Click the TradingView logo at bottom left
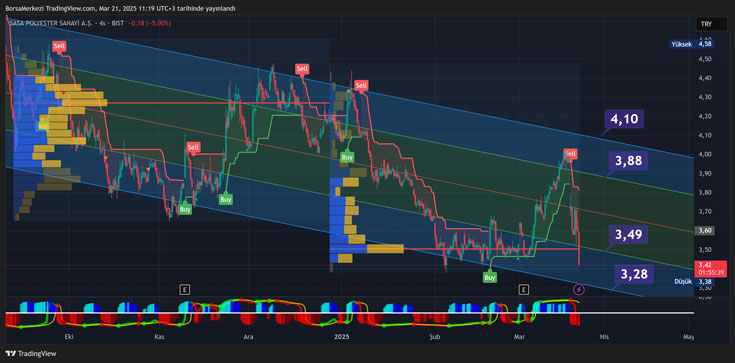 coord(30,354)
